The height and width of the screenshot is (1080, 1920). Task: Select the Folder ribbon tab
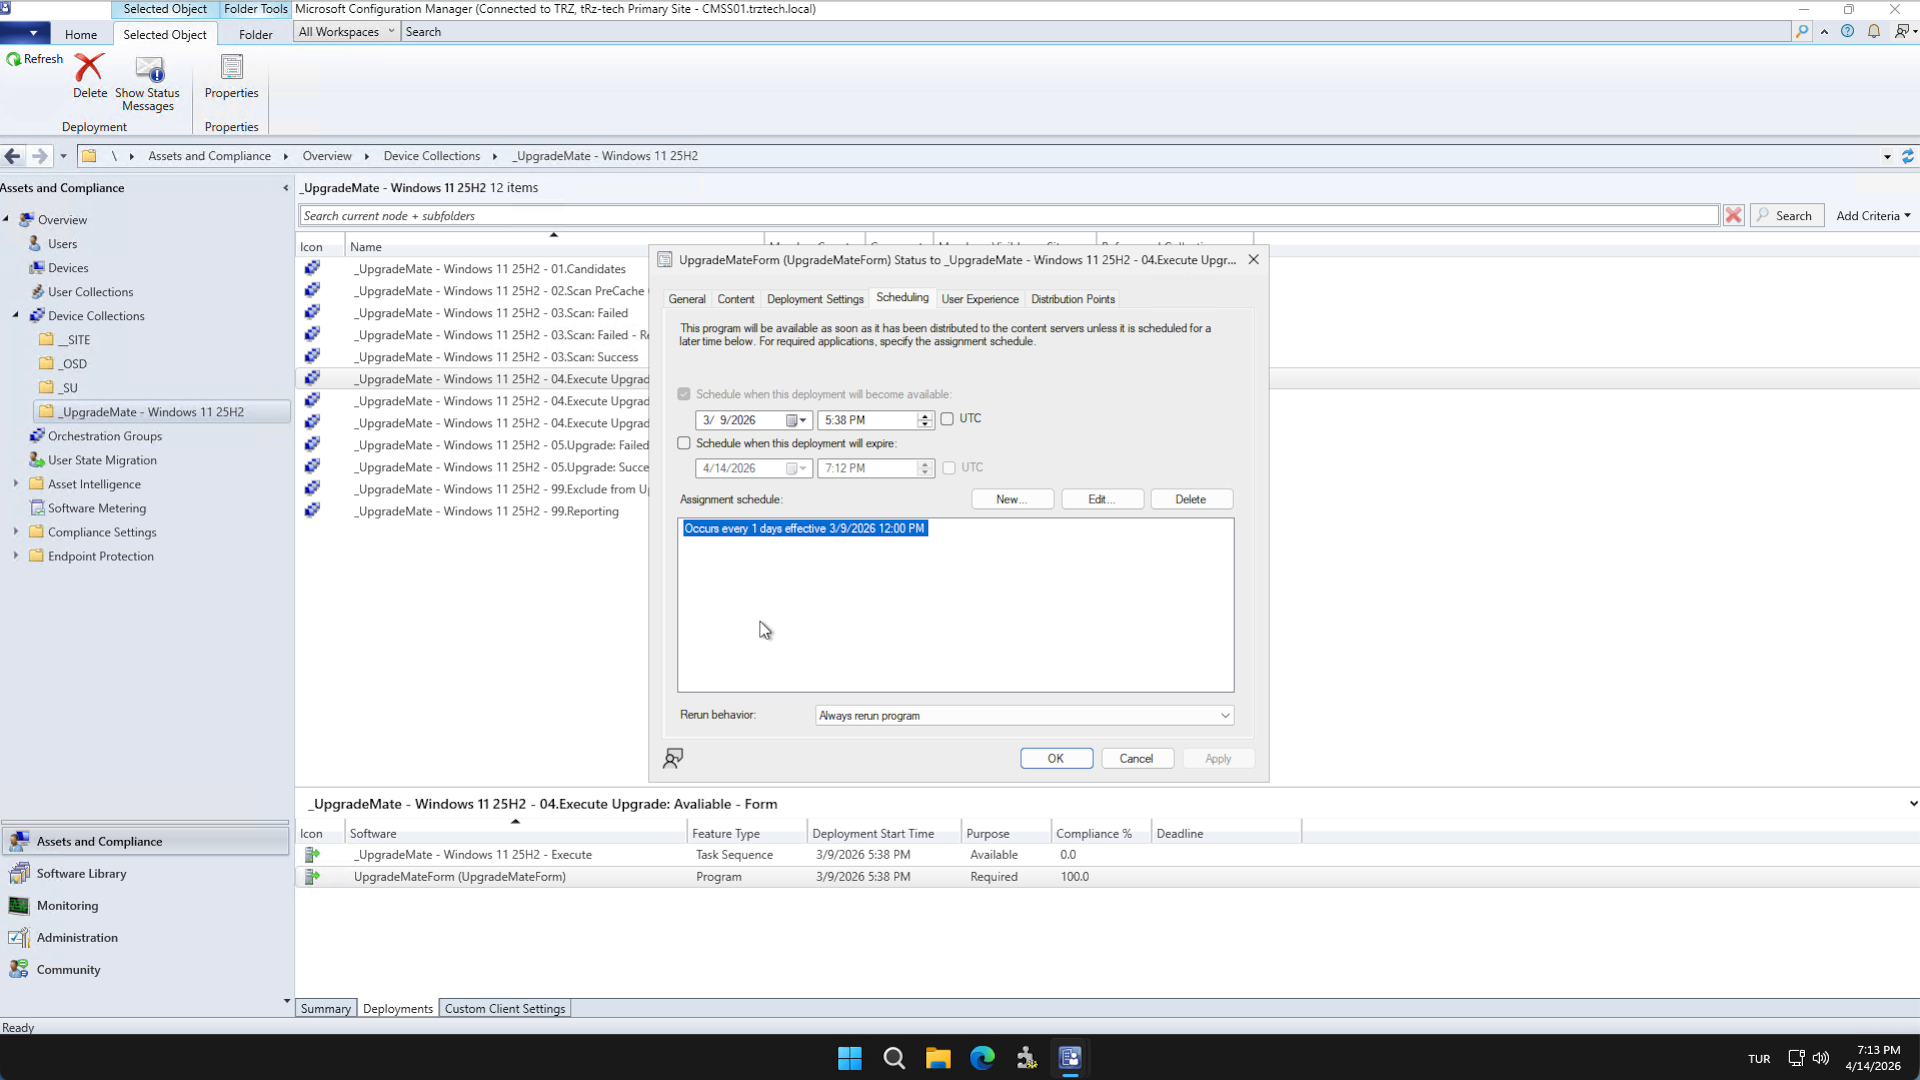click(256, 34)
